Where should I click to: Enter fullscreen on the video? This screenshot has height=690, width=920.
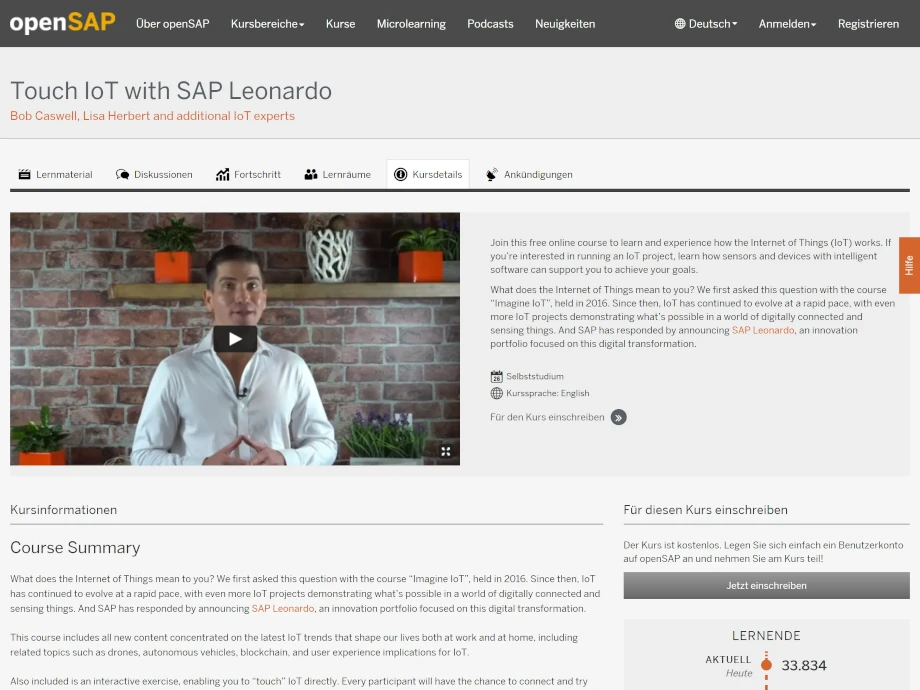[x=446, y=451]
